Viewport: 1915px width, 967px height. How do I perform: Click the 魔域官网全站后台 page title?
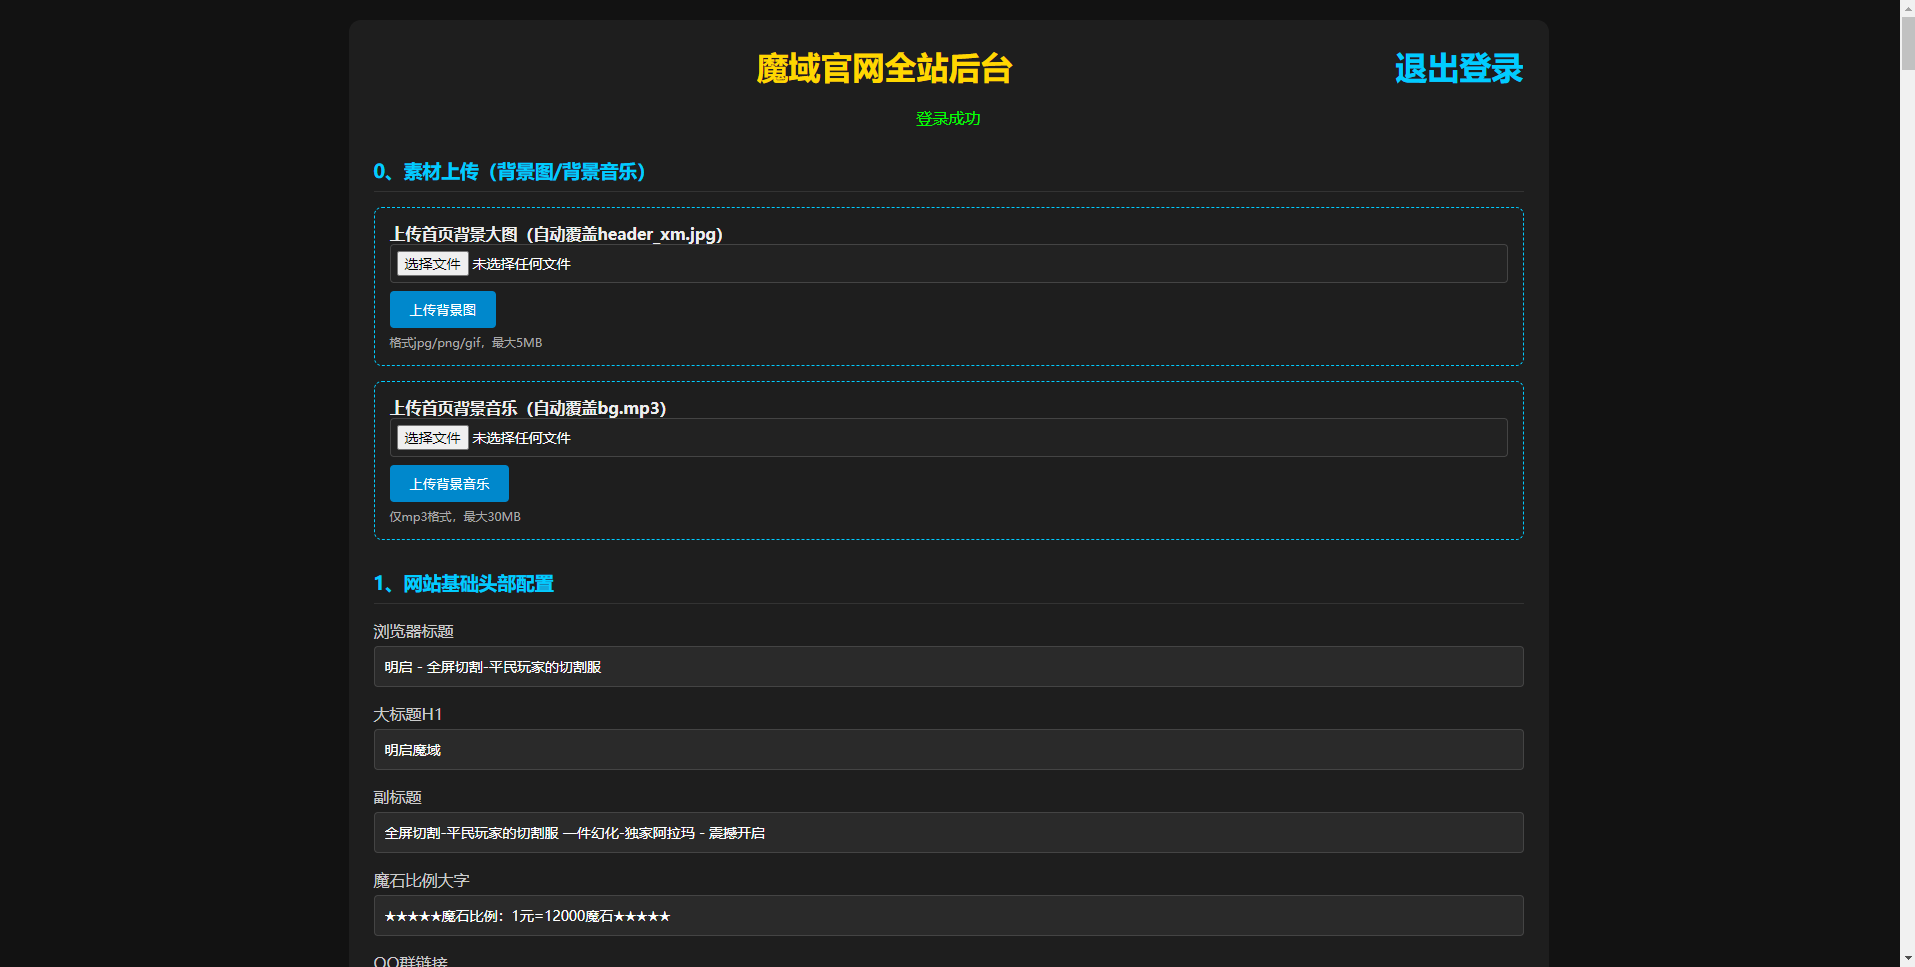[884, 68]
